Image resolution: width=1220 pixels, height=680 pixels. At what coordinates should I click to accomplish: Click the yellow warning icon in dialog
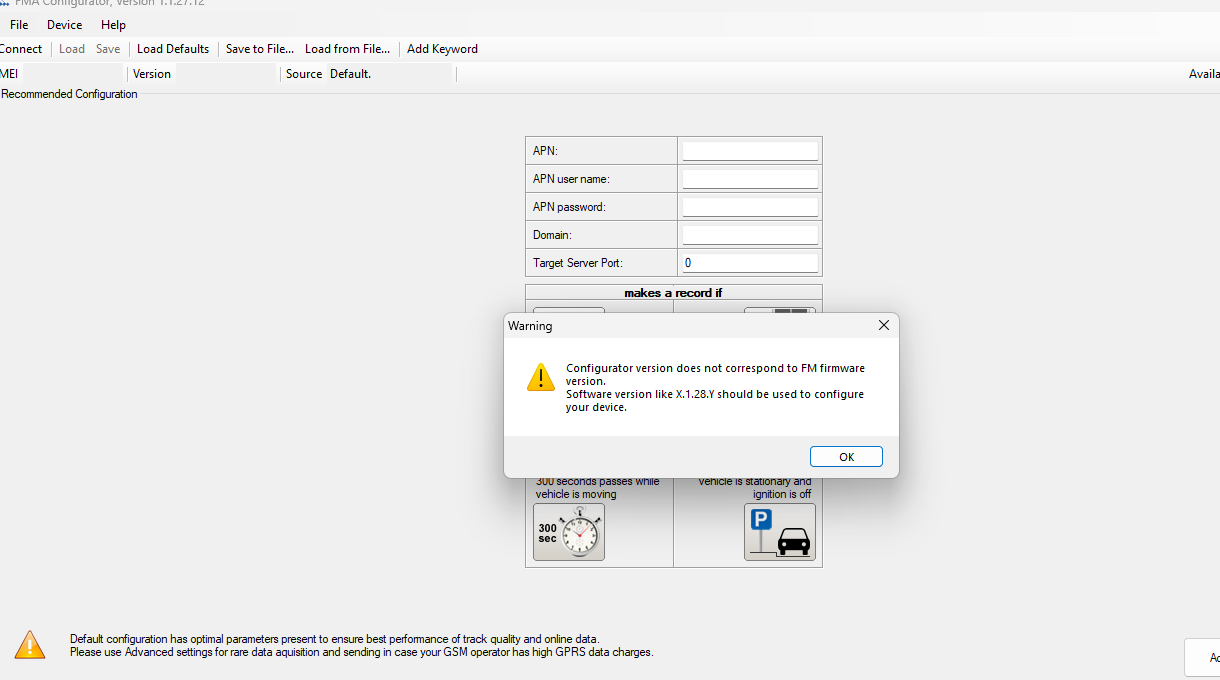541,377
